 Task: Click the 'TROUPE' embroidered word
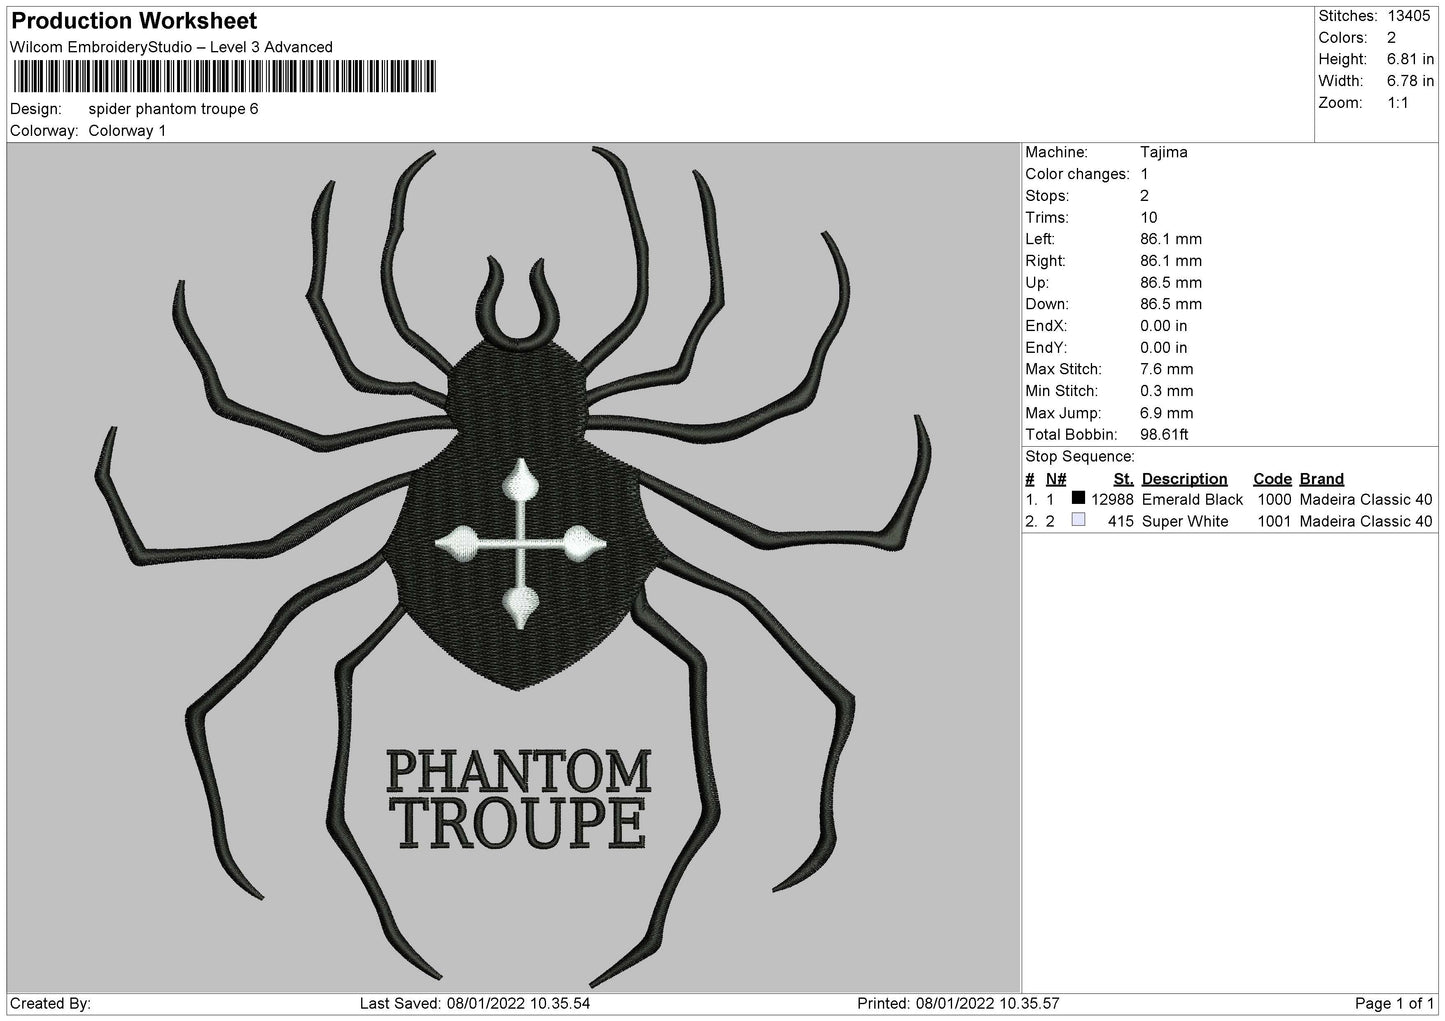(520, 823)
